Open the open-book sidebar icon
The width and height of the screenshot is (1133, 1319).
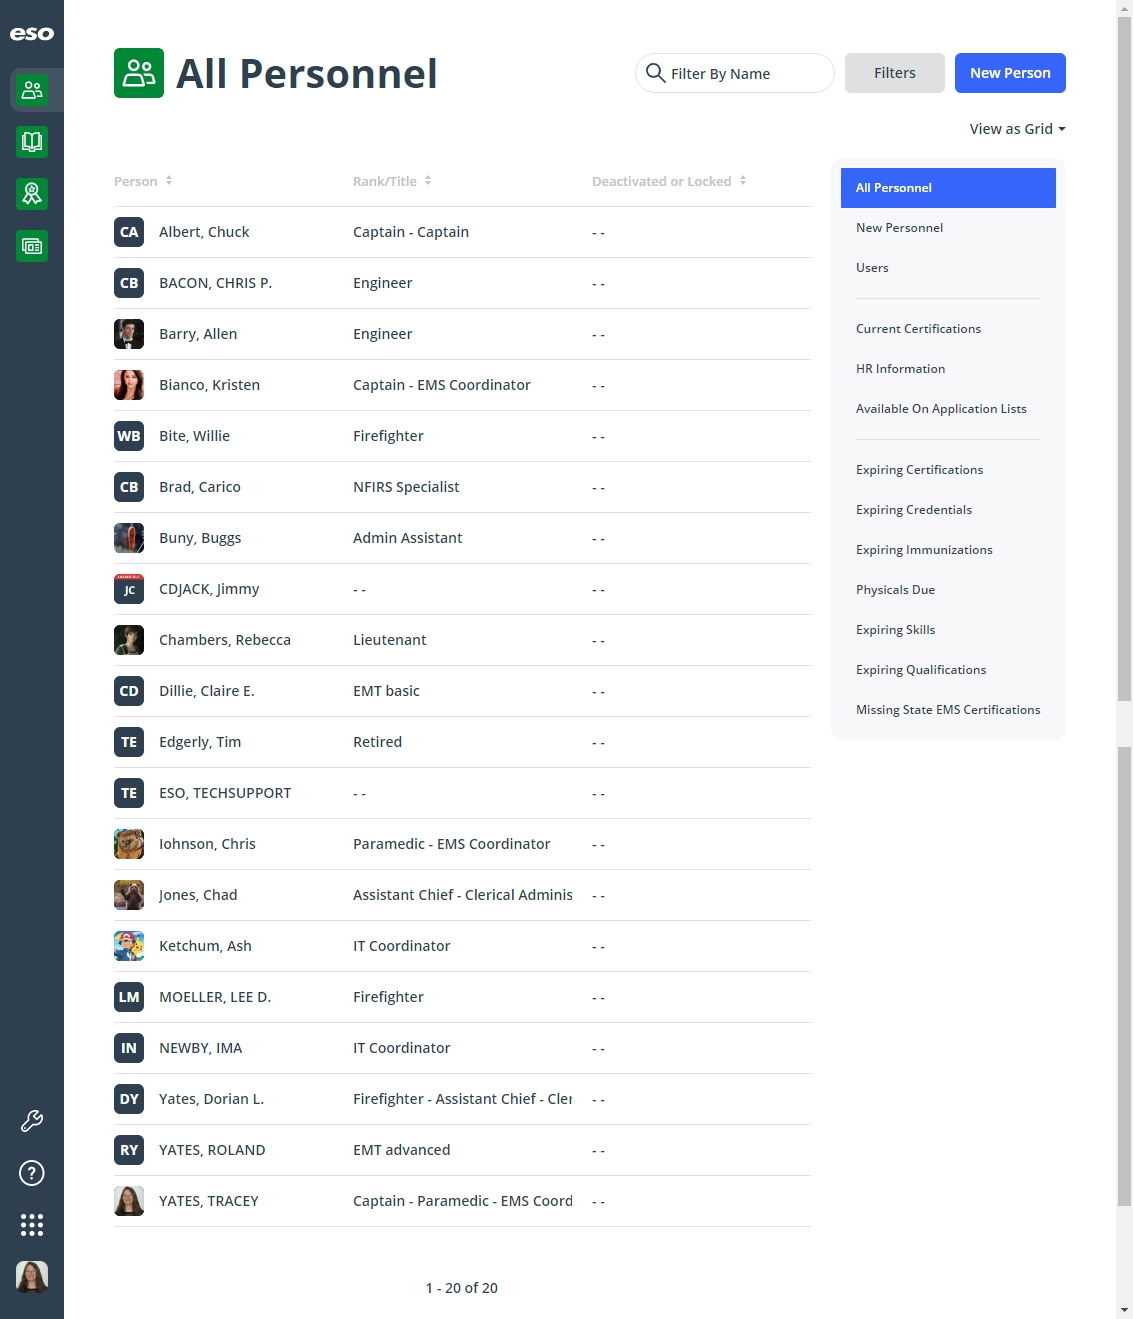click(x=32, y=142)
